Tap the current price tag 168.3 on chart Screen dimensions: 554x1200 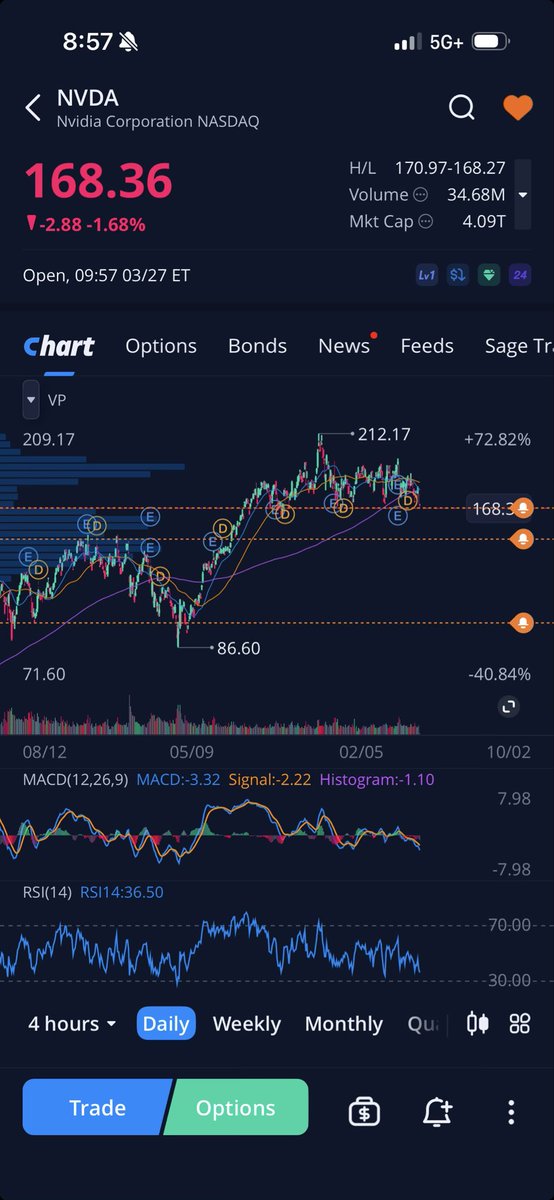[492, 509]
